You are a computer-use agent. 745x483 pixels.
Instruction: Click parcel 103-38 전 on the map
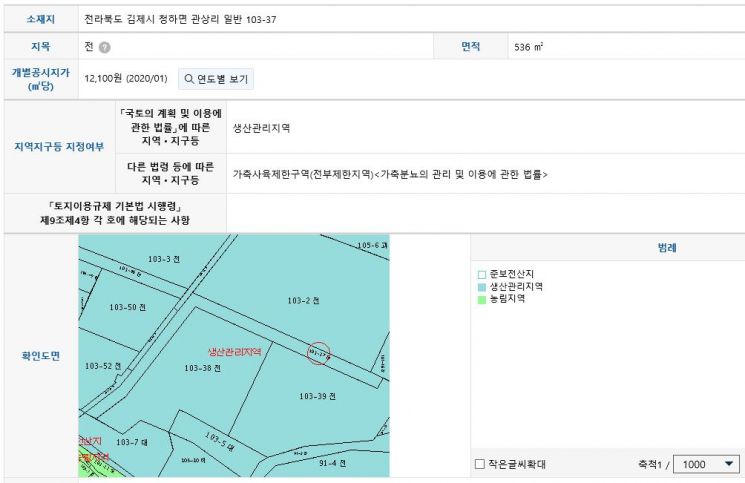(x=202, y=368)
